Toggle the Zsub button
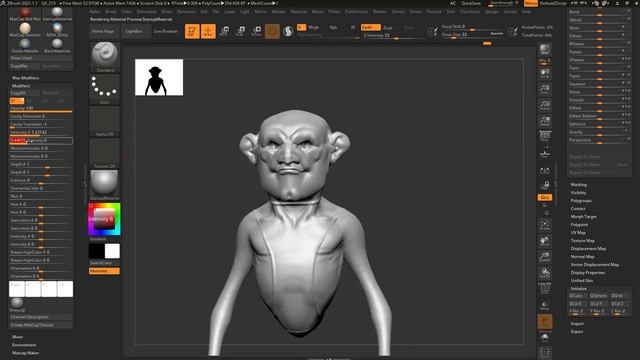This screenshot has height=360, width=640. tap(388, 27)
